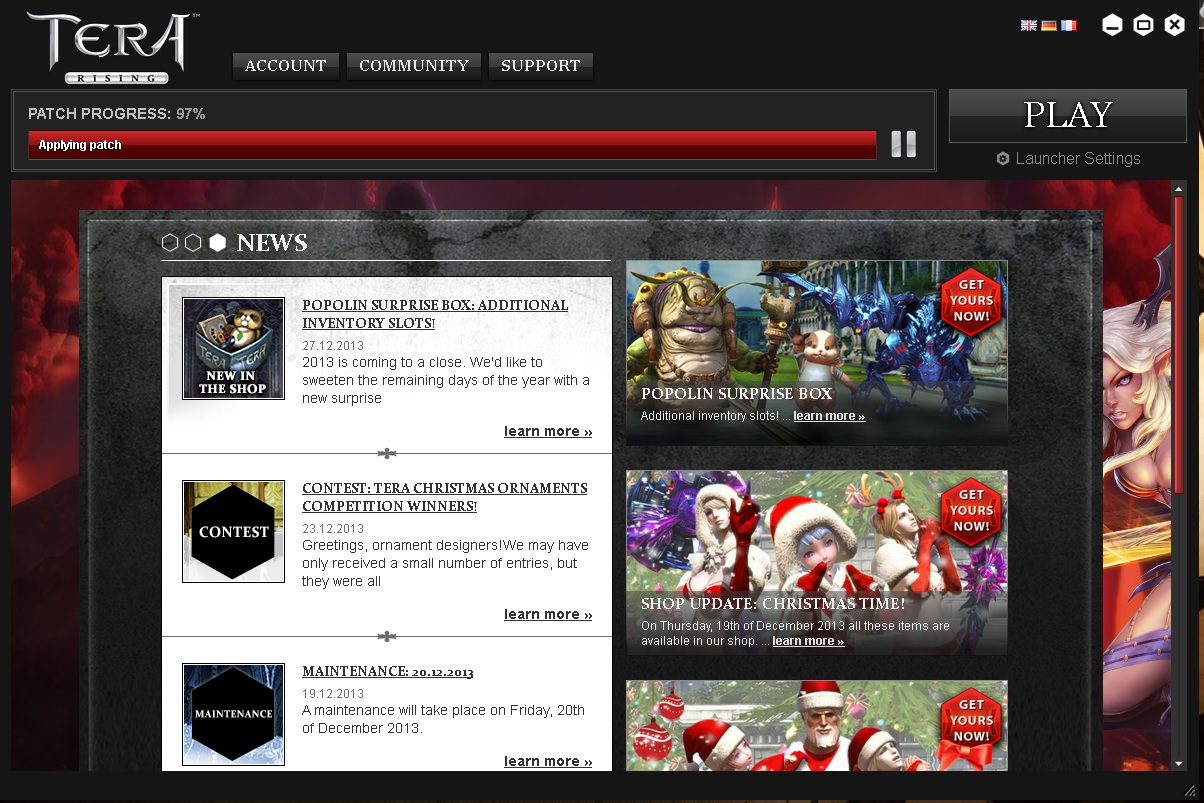Image resolution: width=1204 pixels, height=803 pixels.
Task: Open the Contest hexagon thumbnail
Action: pyautogui.click(x=233, y=531)
